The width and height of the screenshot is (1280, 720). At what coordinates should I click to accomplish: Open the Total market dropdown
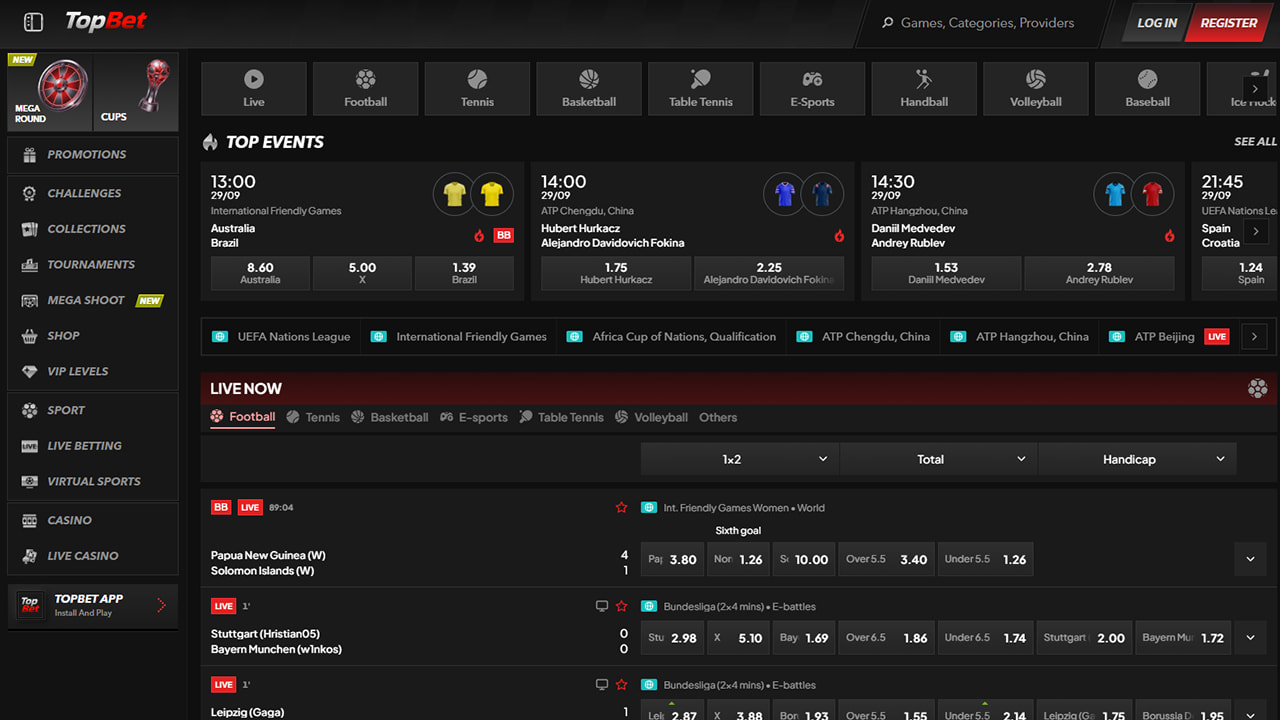point(938,459)
